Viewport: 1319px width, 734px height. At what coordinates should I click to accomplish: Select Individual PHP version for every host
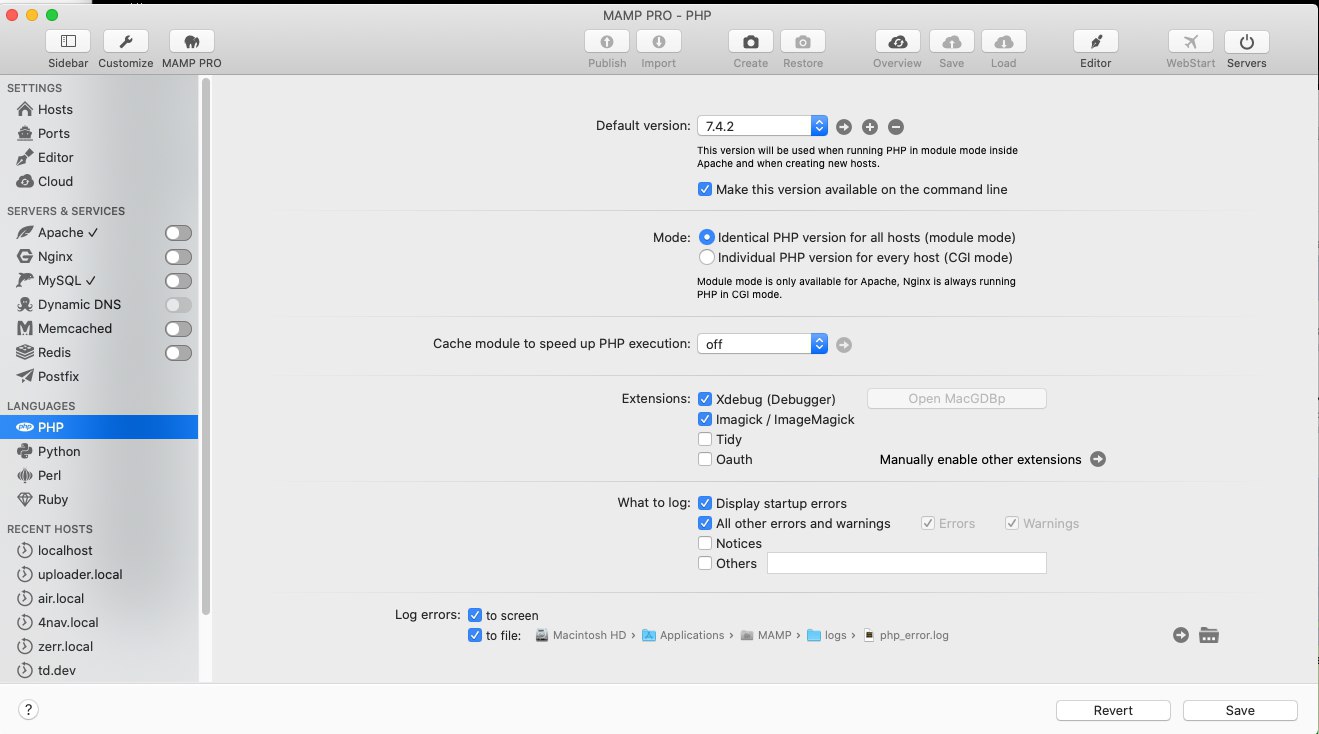point(707,257)
